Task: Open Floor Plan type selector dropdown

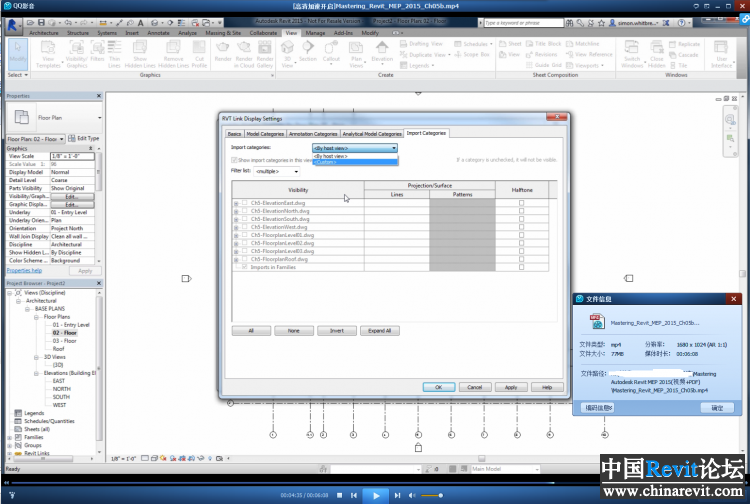Action: click(99, 118)
